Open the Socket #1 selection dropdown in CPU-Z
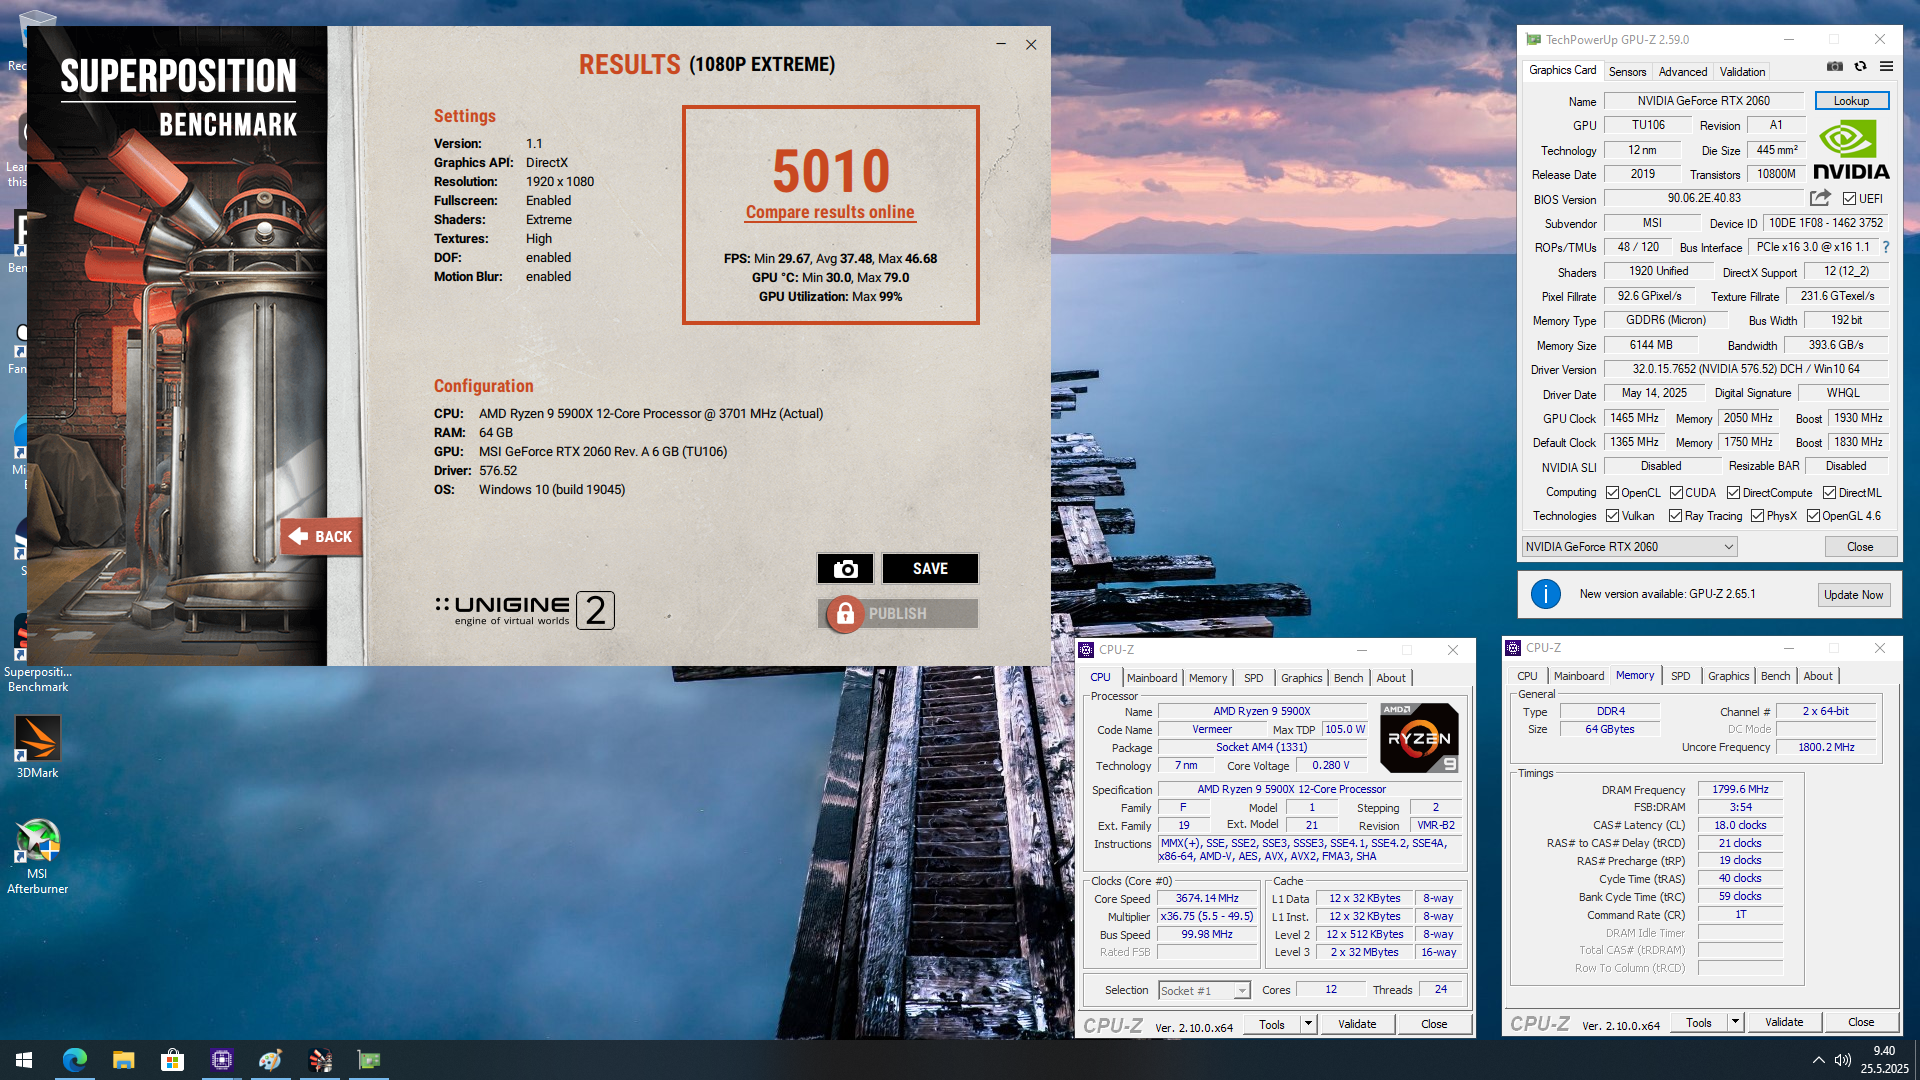The height and width of the screenshot is (1080, 1920). click(x=1204, y=991)
